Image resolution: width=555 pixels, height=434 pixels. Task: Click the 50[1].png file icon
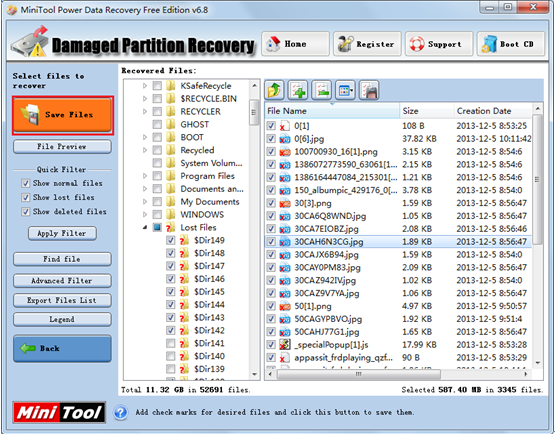tap(285, 306)
